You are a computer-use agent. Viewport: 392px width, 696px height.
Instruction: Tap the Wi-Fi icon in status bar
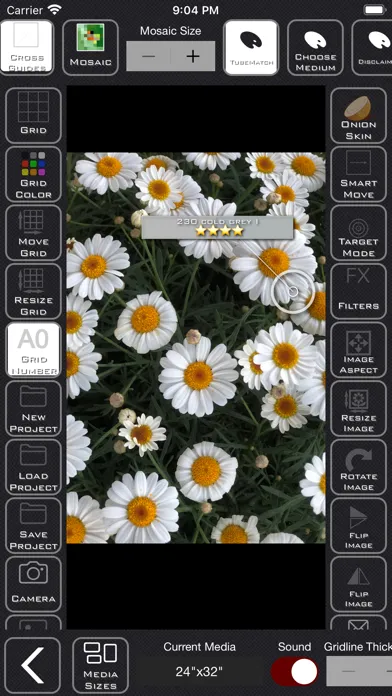coord(55,9)
